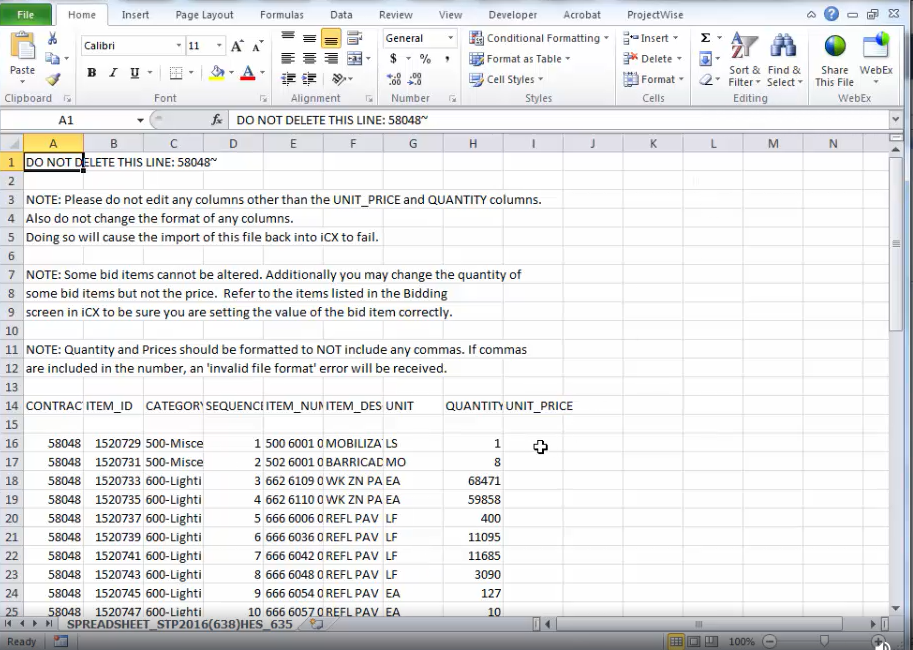Image resolution: width=913 pixels, height=650 pixels.
Task: Apply Accounting dollar format
Action: coord(394,58)
